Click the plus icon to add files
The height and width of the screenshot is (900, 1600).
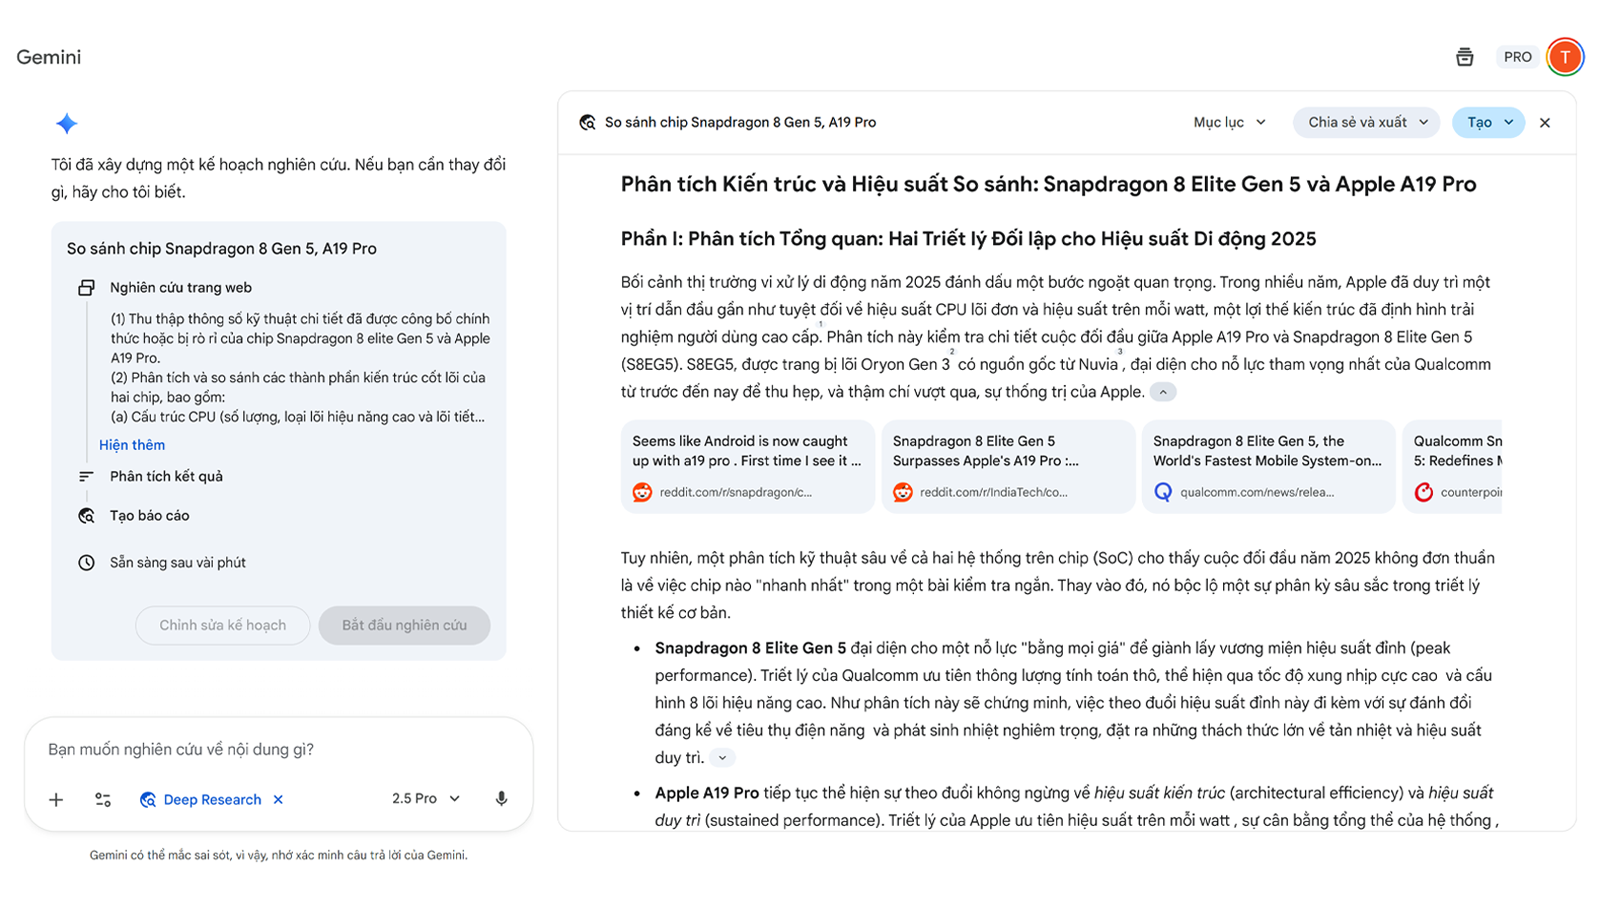(56, 799)
